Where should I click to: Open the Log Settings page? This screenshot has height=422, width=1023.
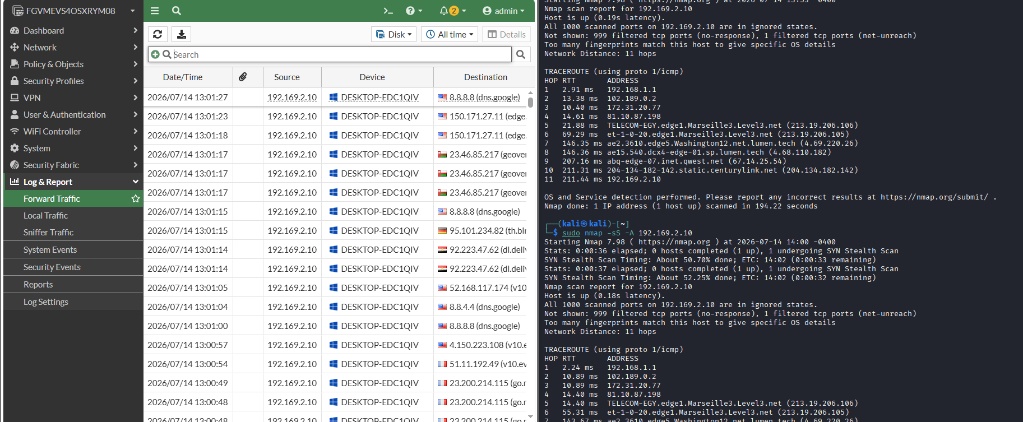click(x=46, y=302)
